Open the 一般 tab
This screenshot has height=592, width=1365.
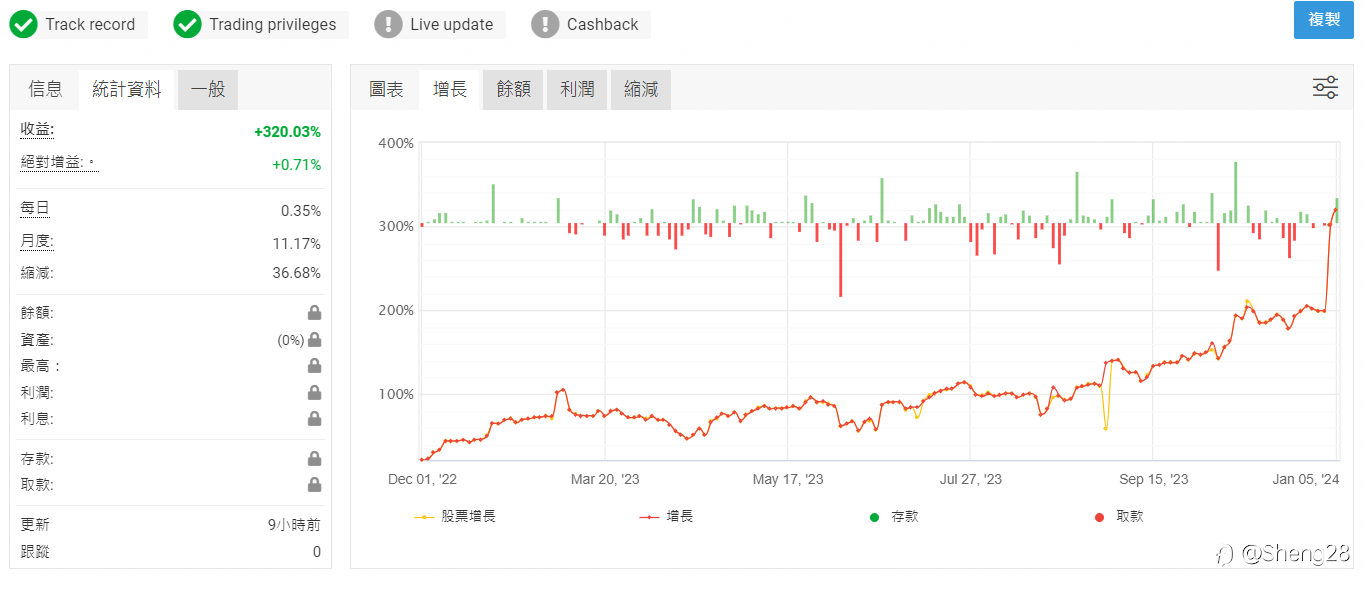click(x=208, y=89)
